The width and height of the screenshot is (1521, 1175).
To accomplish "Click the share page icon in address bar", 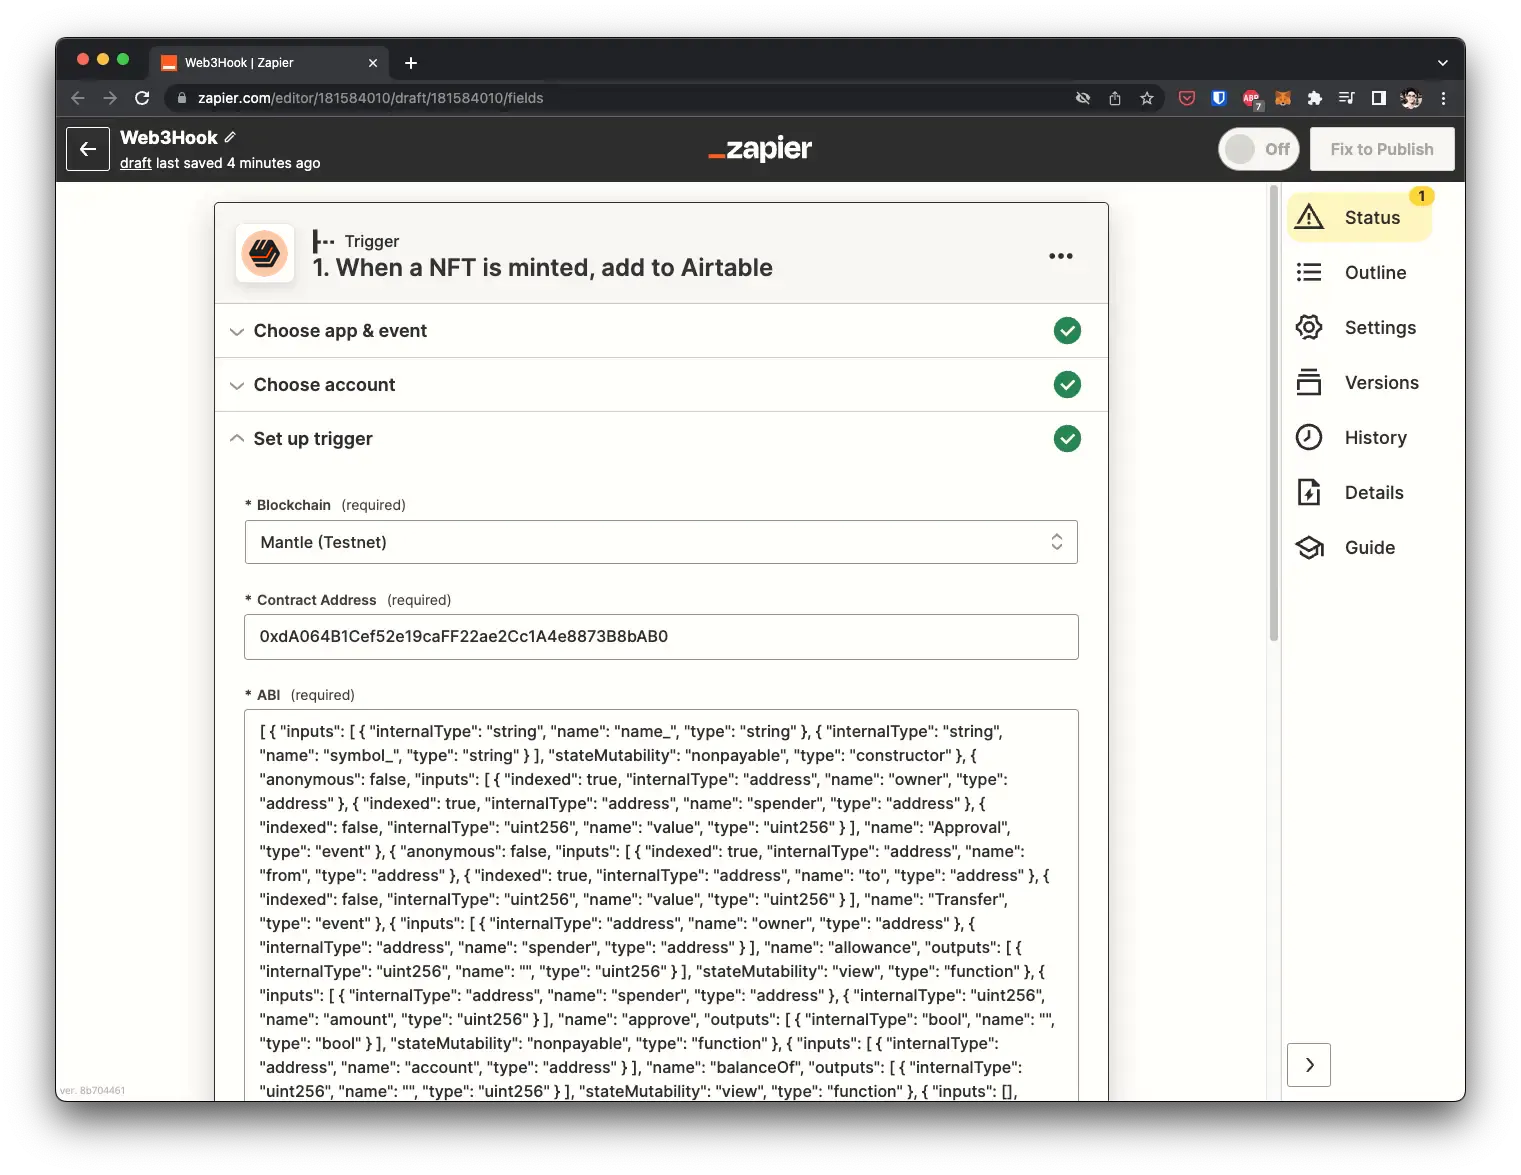I will (x=1115, y=98).
